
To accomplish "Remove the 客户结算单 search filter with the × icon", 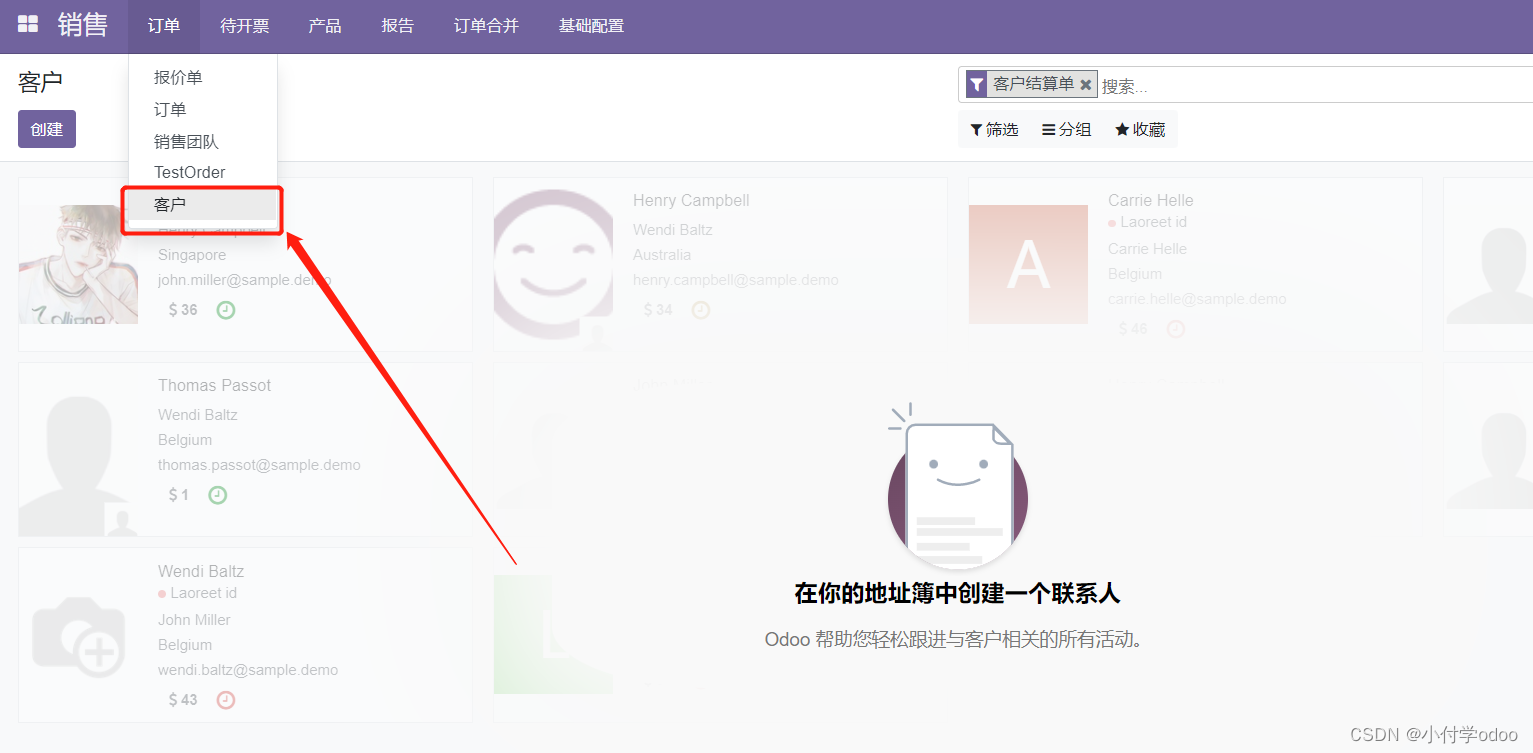I will coord(1086,84).
